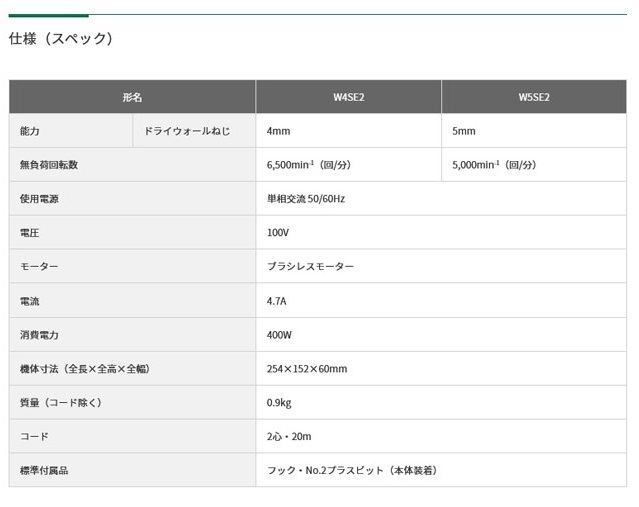Click the 標準付属品 row label

132,470
